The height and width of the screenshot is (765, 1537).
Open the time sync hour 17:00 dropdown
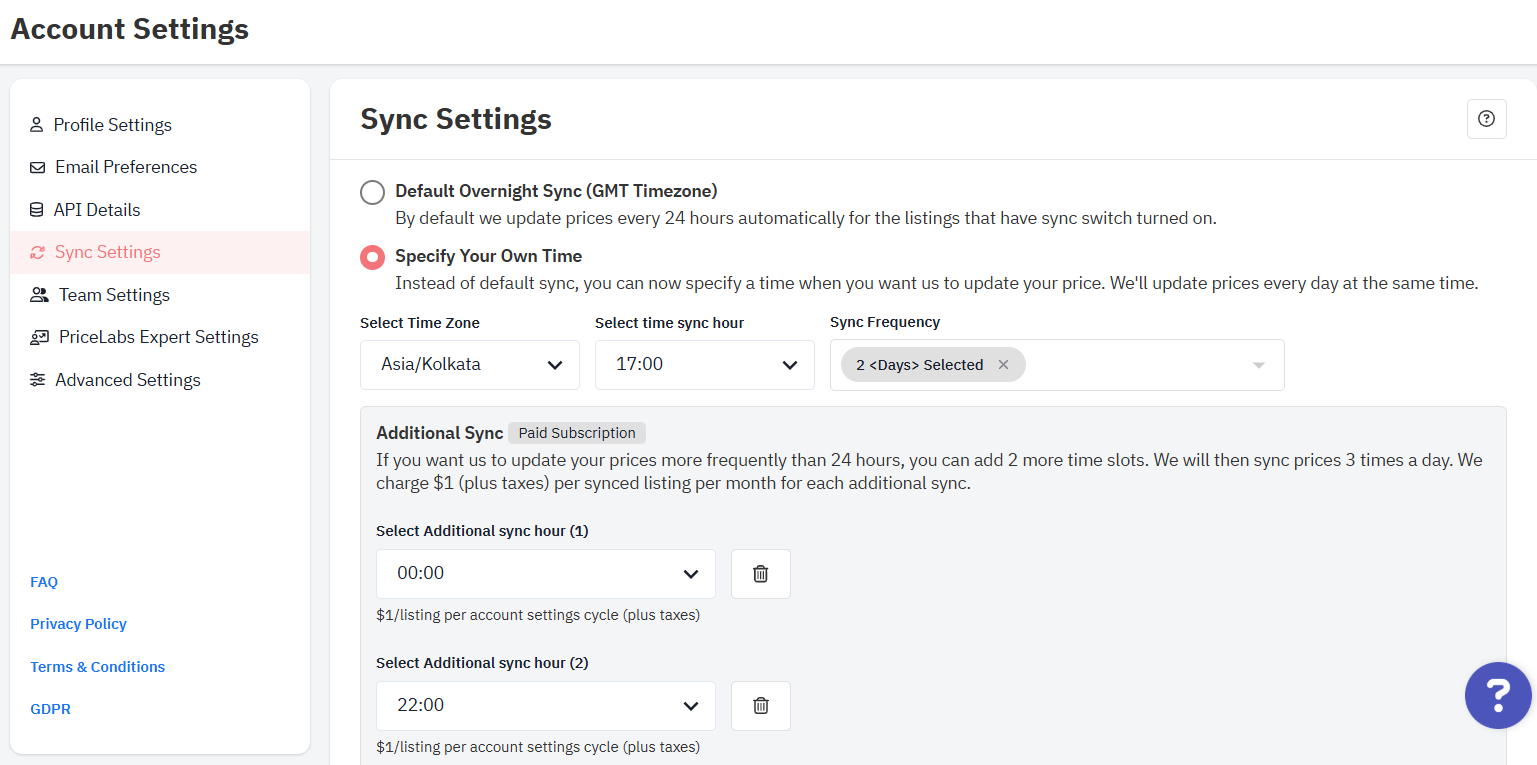(704, 365)
